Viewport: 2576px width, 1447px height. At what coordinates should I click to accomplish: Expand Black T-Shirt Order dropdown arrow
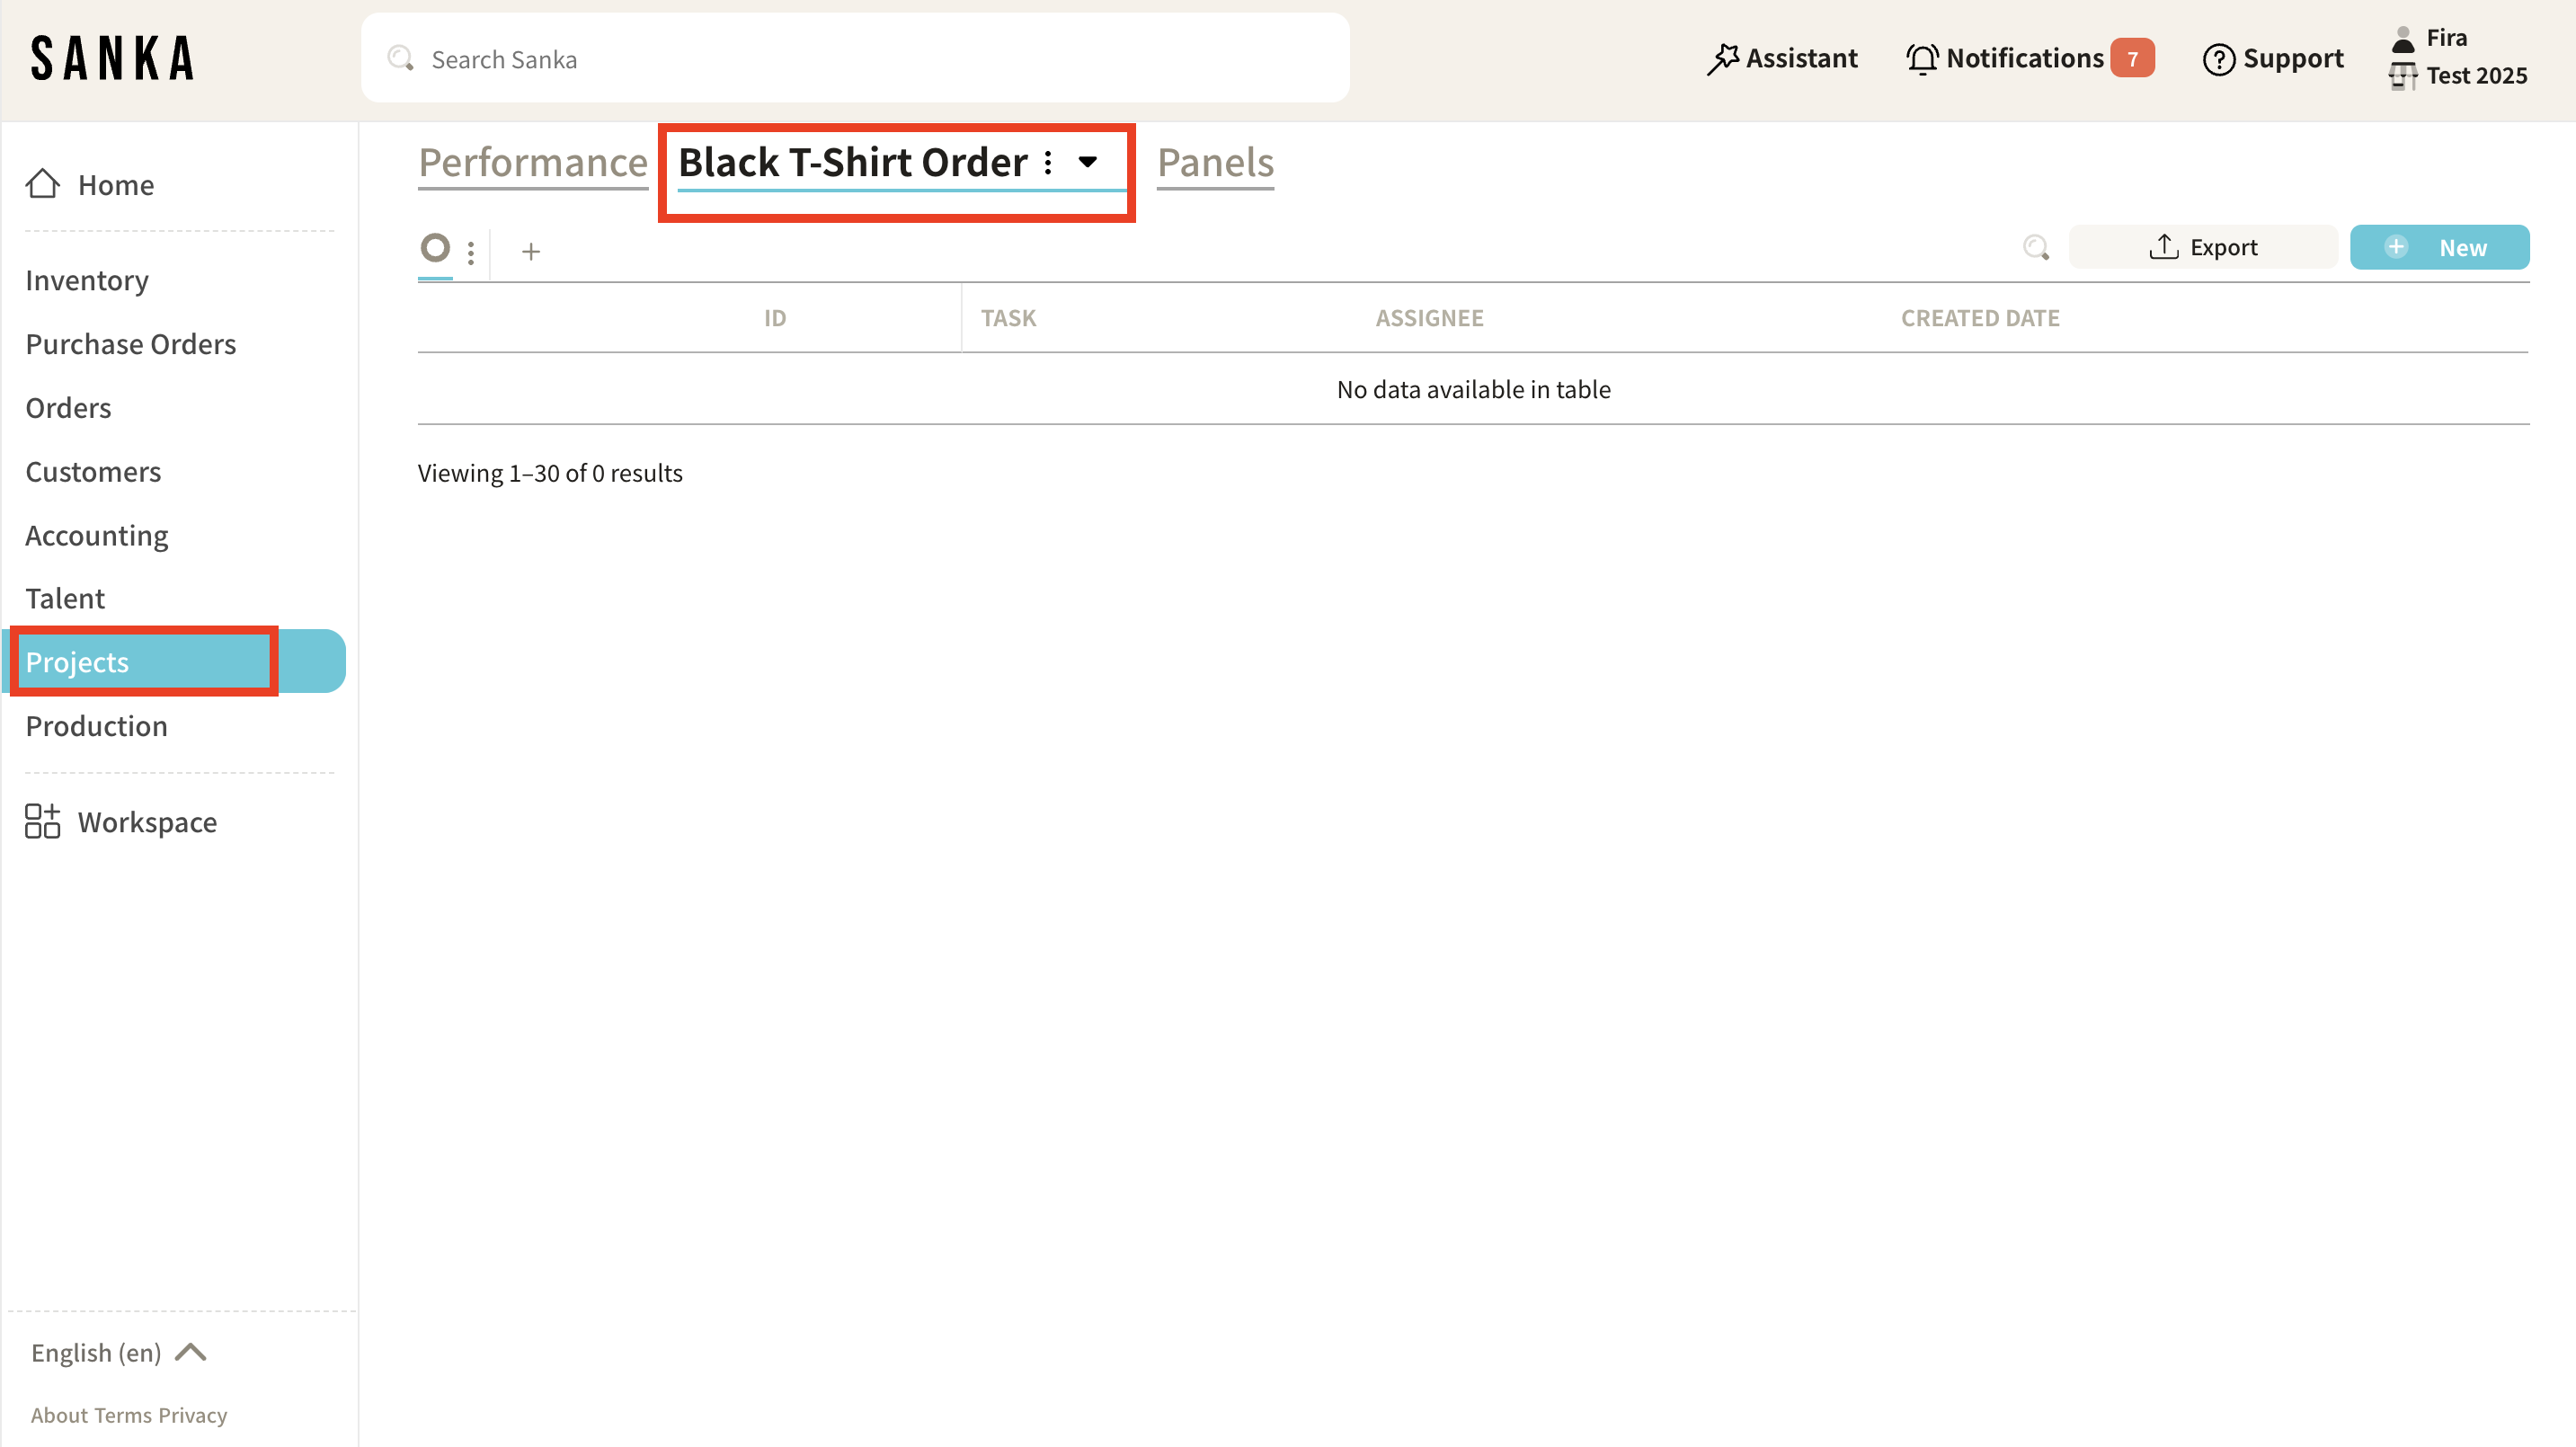(x=1088, y=161)
